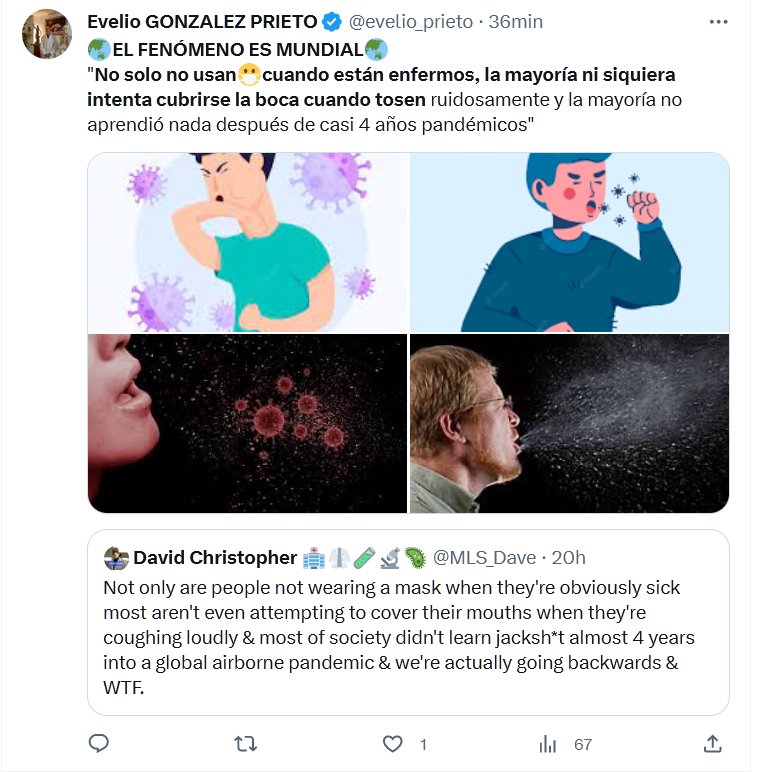Share the tweet via the share icon
The height and width of the screenshot is (772, 758).
pyautogui.click(x=712, y=743)
